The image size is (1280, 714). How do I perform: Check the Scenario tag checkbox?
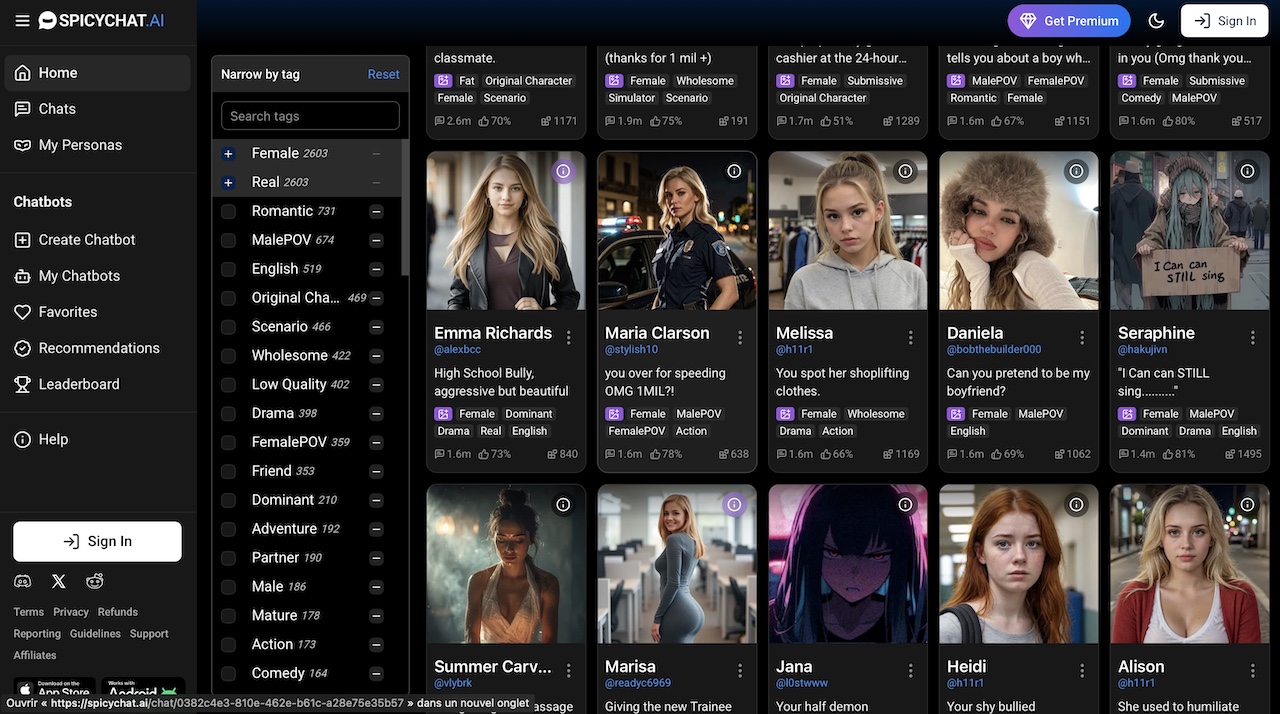228,327
